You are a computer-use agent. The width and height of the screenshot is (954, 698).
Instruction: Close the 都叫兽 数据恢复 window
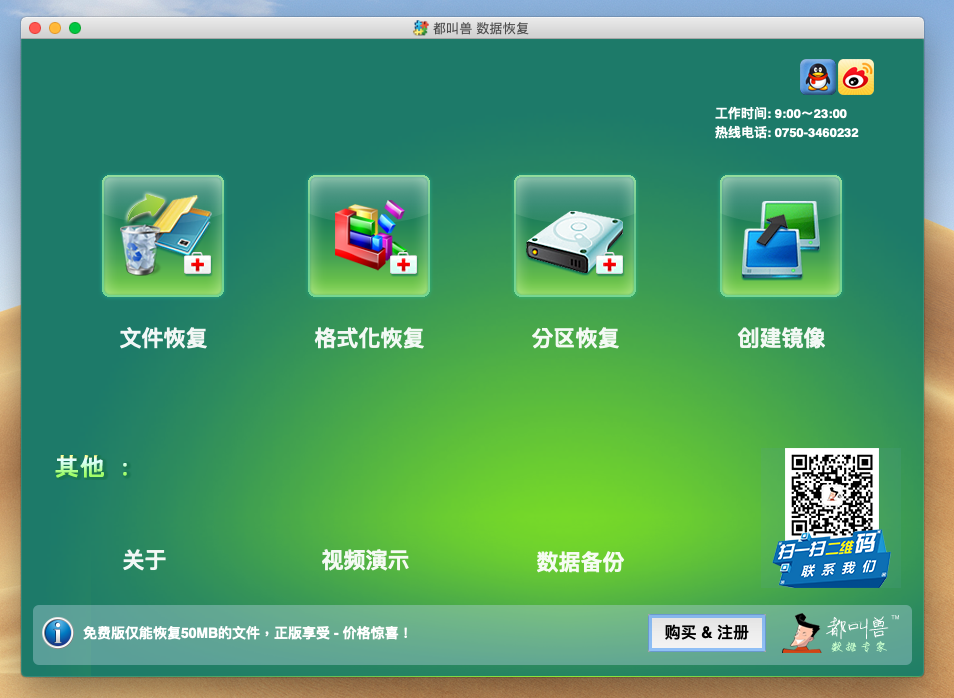pyautogui.click(x=35, y=28)
